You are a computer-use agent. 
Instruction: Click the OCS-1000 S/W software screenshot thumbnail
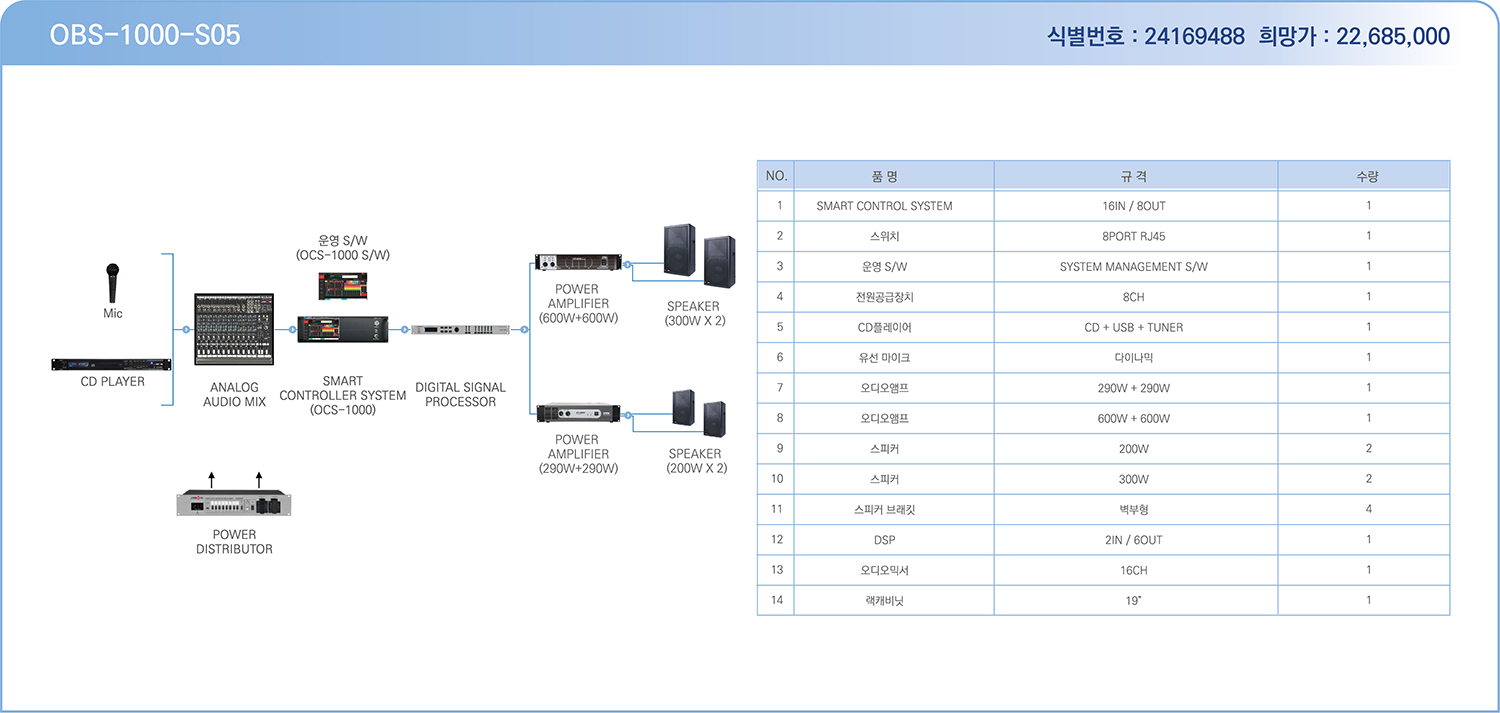click(x=343, y=286)
